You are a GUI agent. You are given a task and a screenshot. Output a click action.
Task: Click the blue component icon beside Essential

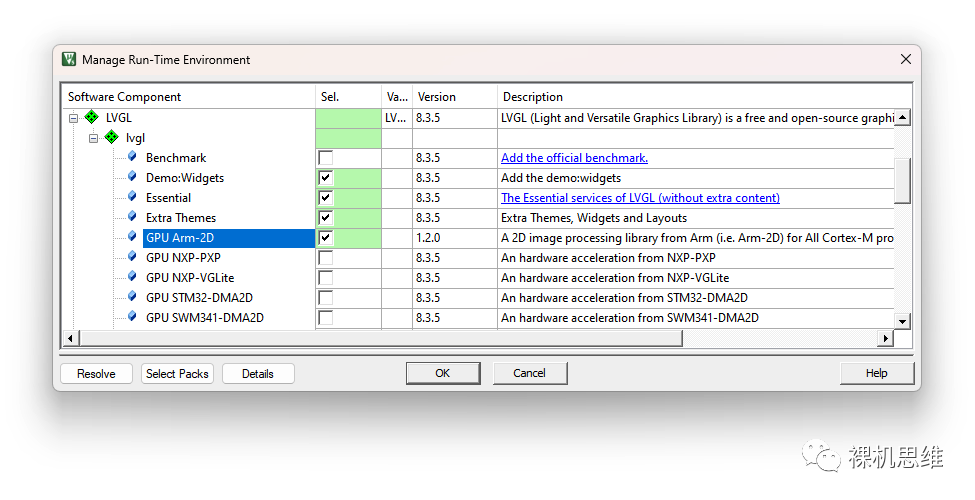point(132,197)
